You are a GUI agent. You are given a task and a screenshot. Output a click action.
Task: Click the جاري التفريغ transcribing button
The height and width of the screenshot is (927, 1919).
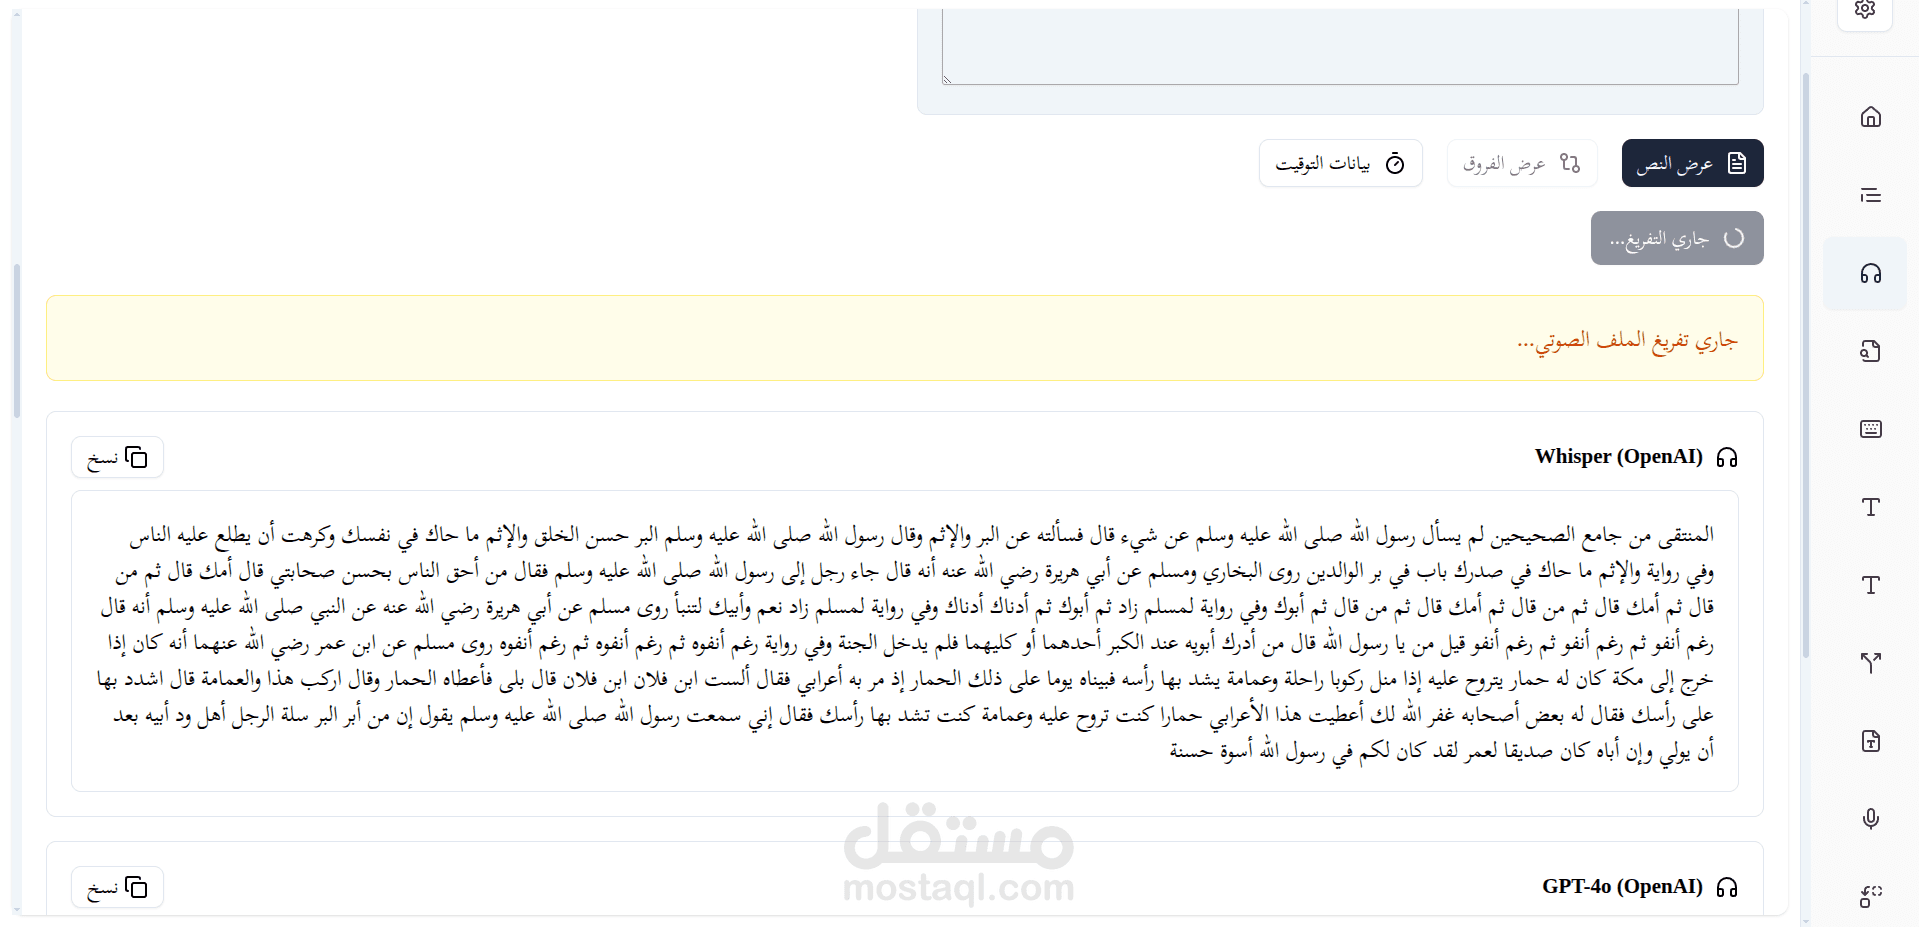pos(1677,238)
